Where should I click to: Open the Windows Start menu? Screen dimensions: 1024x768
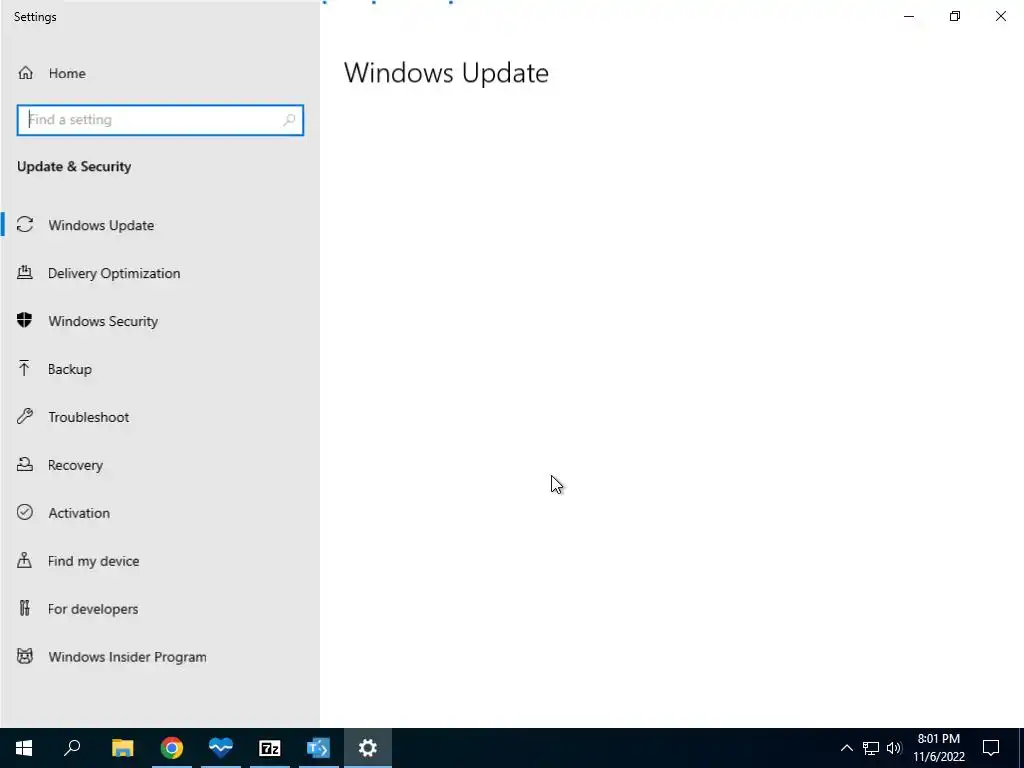pos(24,748)
